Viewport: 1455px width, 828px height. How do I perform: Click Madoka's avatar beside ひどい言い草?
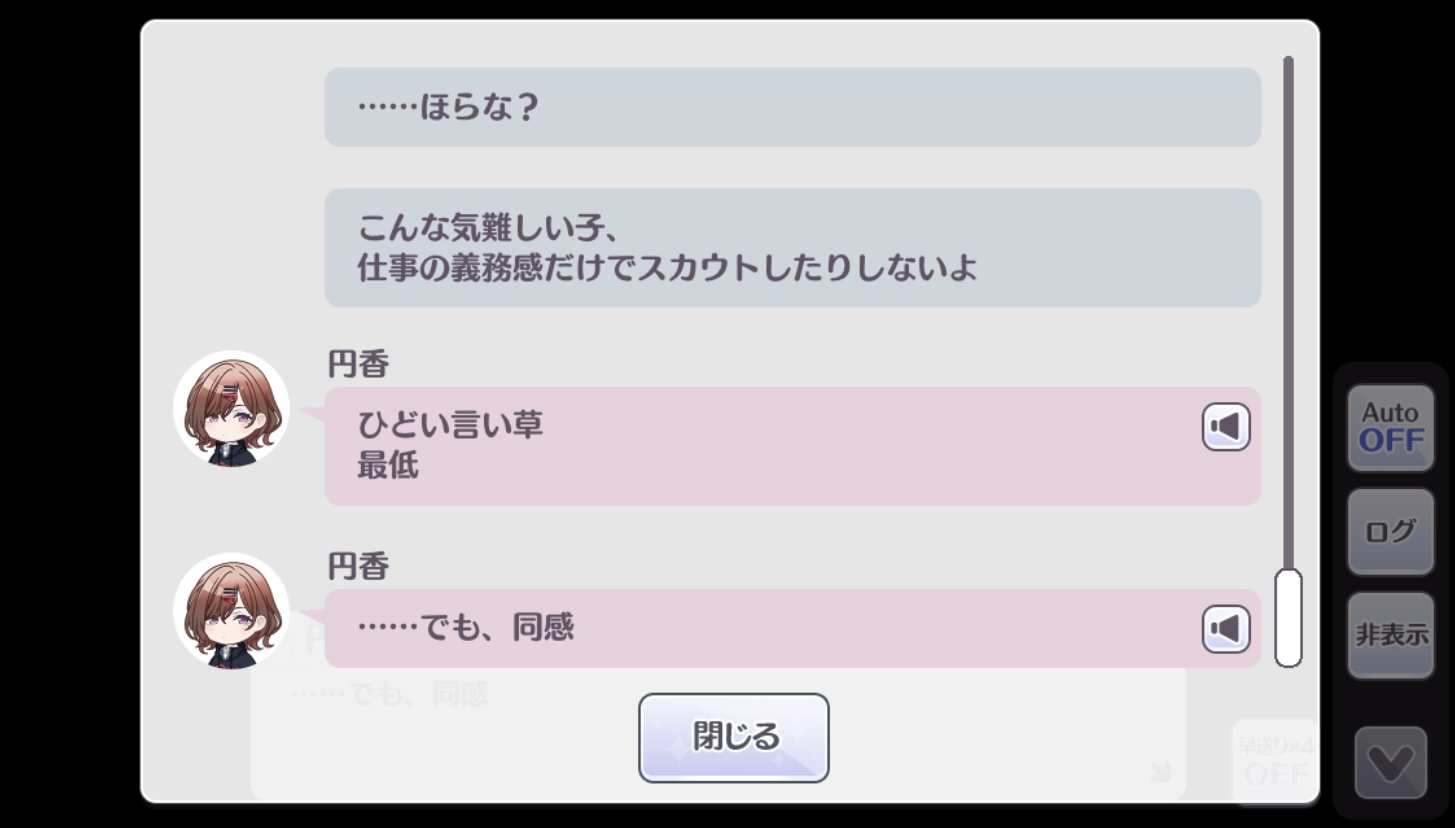pos(231,409)
